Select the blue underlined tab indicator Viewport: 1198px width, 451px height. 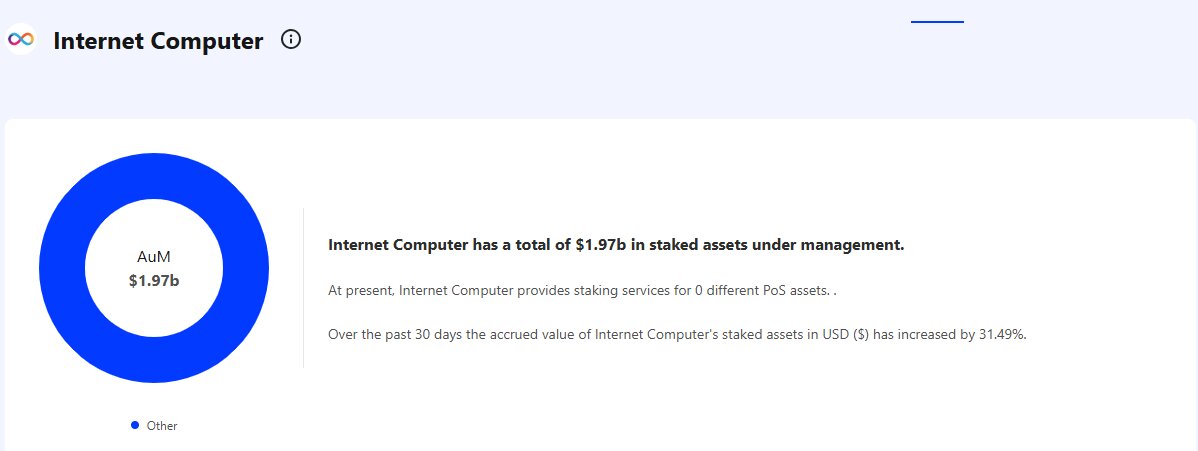coord(937,21)
